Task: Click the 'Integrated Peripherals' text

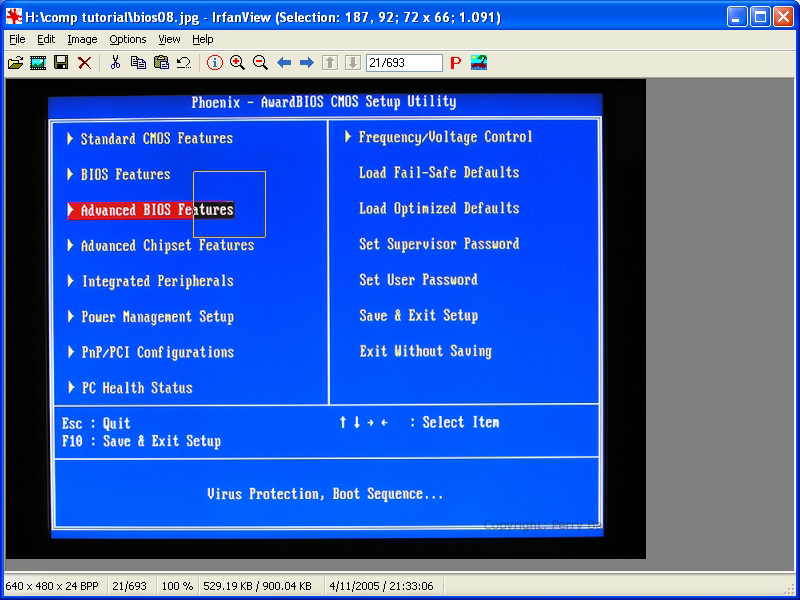Action: [x=158, y=281]
